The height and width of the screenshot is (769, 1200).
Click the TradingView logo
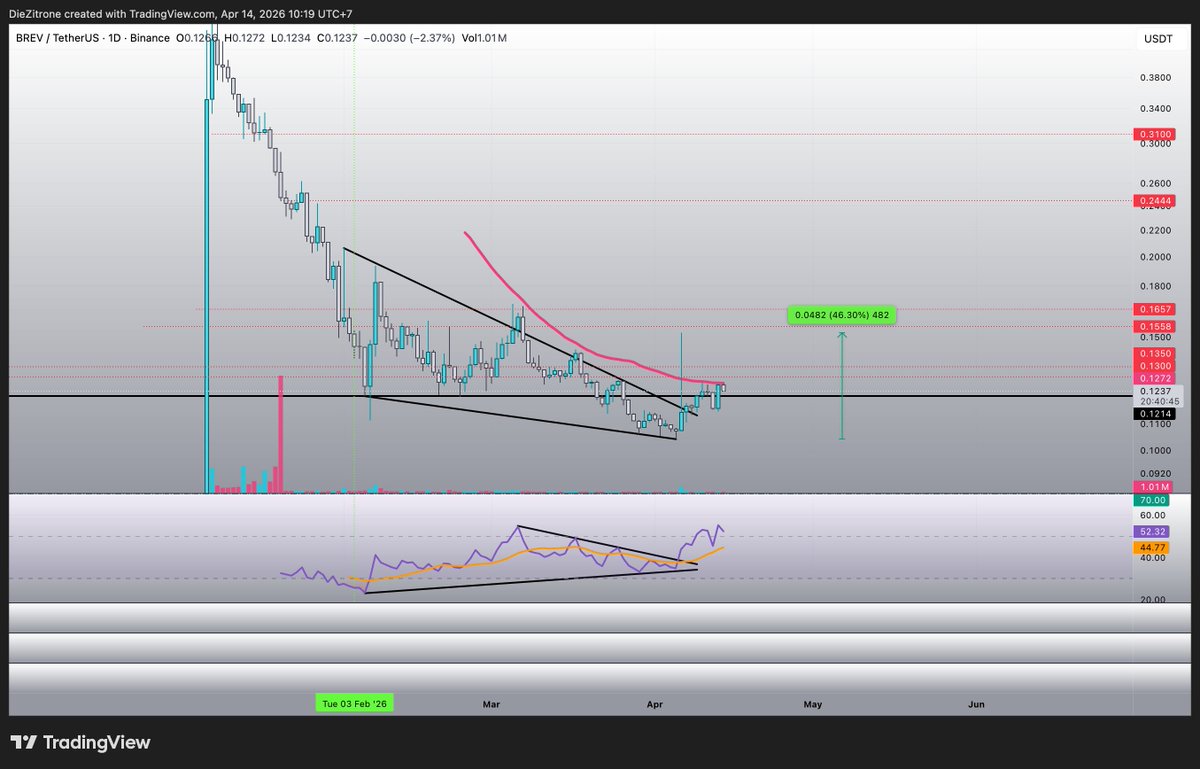point(80,742)
